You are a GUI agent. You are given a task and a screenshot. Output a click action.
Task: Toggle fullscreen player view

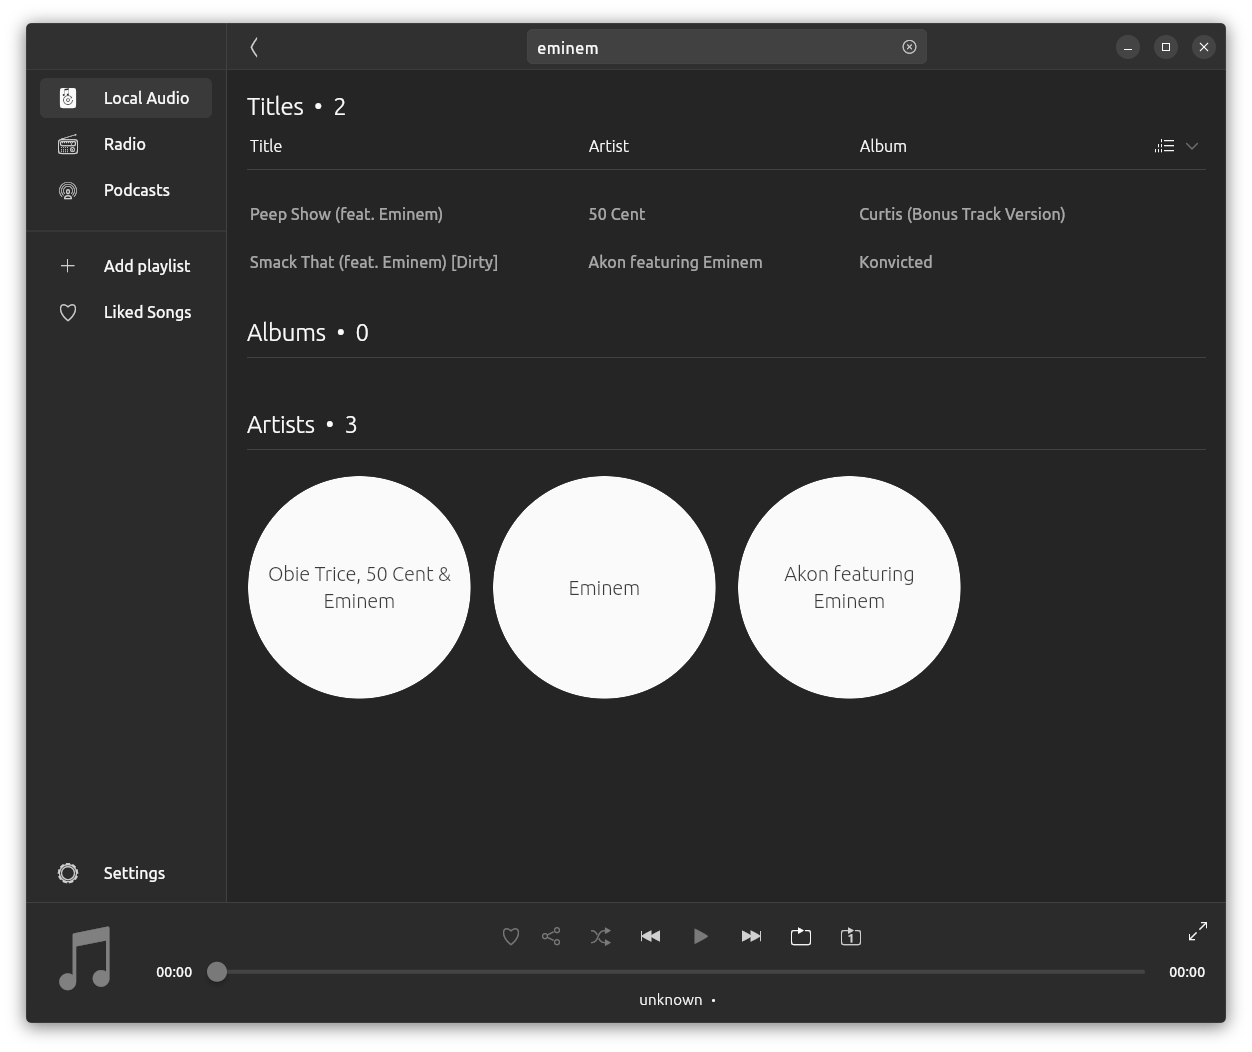pyautogui.click(x=1197, y=931)
